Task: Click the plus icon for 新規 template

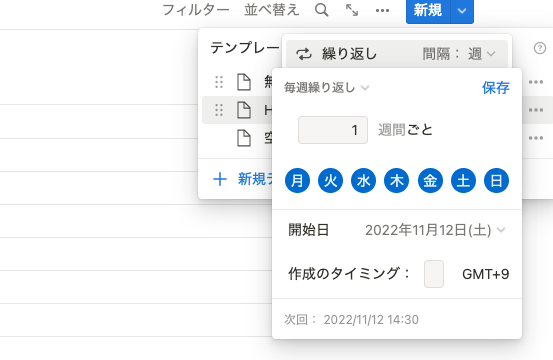Action: click(220, 179)
